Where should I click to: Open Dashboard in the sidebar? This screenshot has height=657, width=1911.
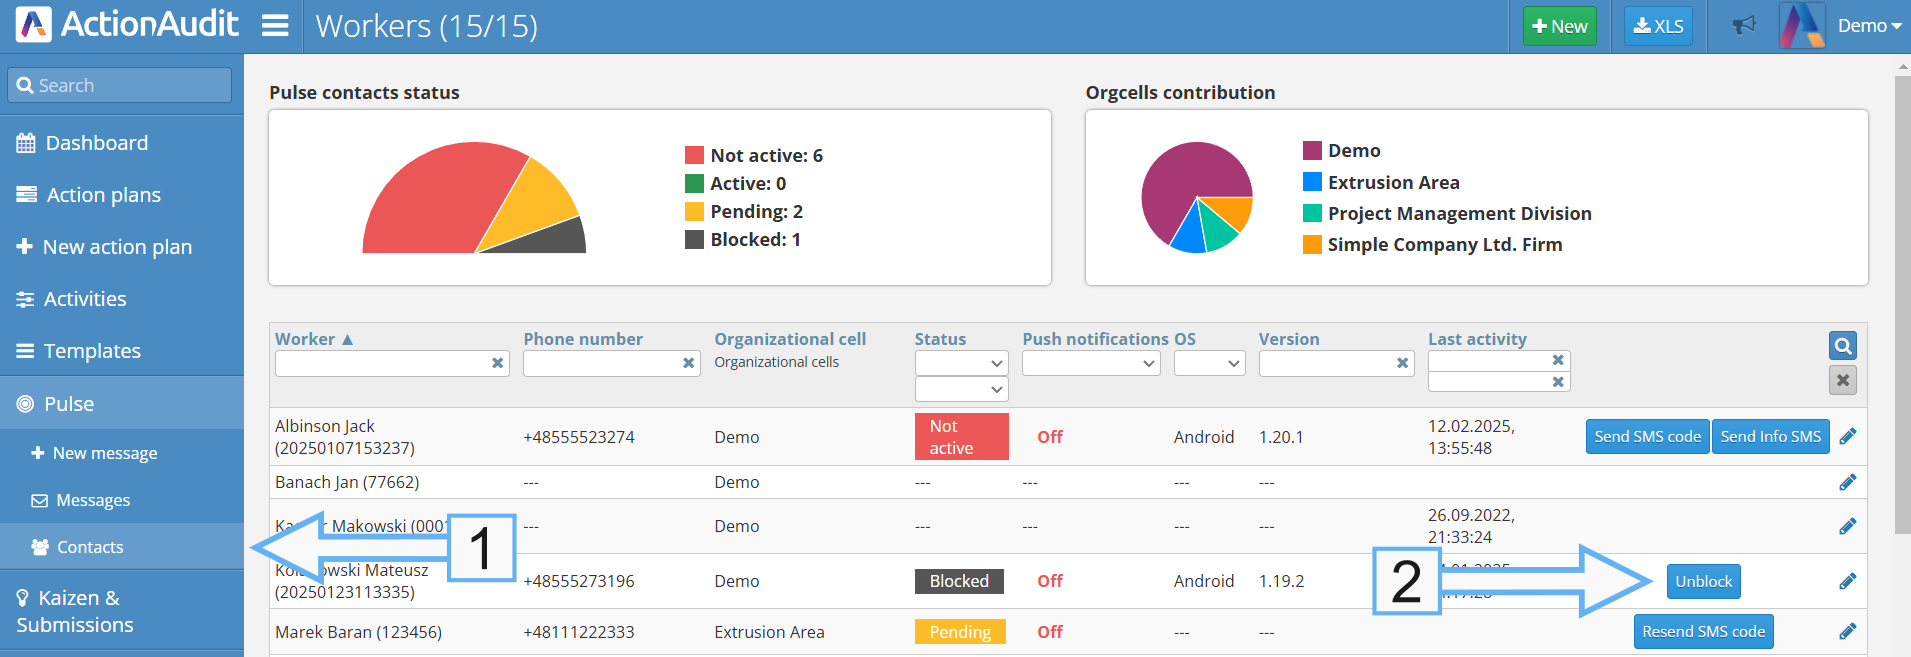(96, 143)
